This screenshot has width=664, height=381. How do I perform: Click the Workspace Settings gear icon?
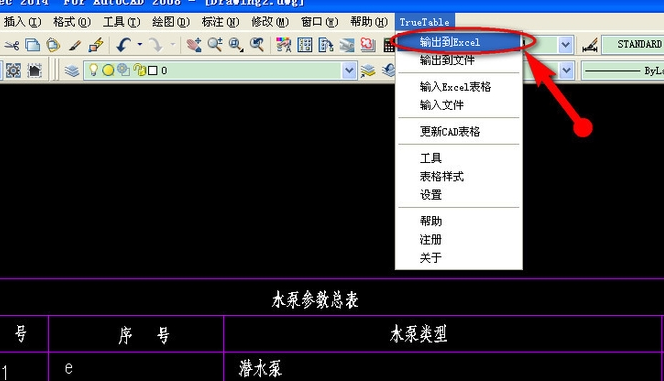coord(13,70)
